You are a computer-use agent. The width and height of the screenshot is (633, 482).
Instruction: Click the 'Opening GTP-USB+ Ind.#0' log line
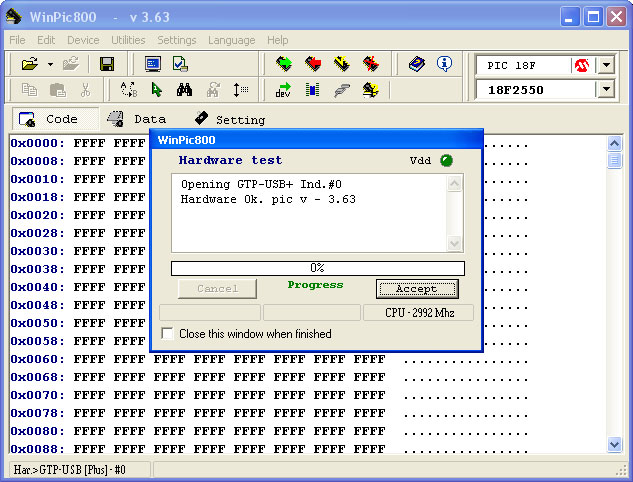point(261,184)
